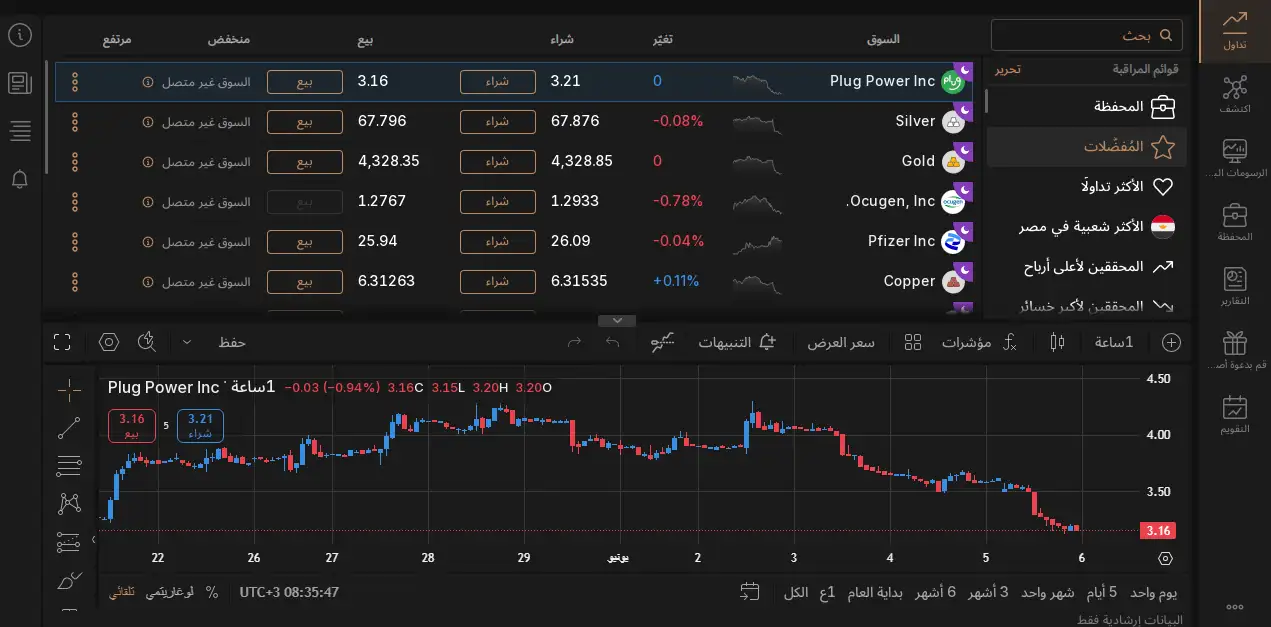1271x627 pixels.
Task: Open the Trade (تداول) sidebar section
Action: tap(1235, 31)
